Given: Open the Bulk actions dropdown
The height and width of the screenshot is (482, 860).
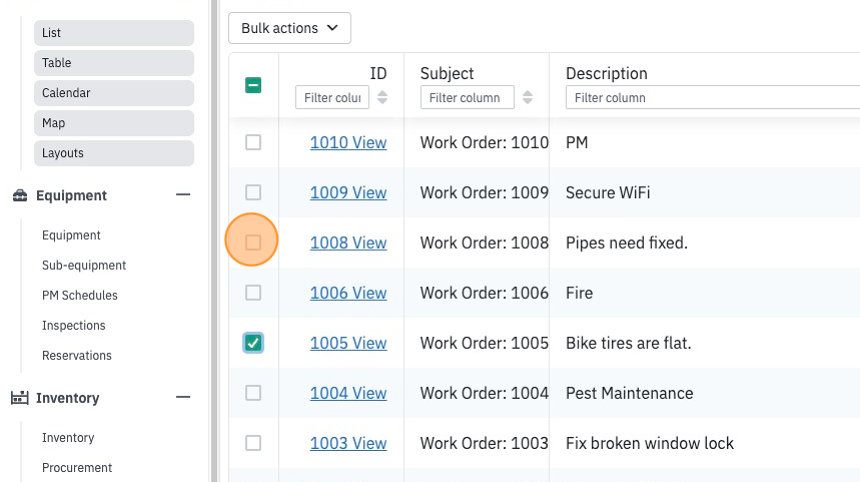Looking at the screenshot, I should coord(290,28).
